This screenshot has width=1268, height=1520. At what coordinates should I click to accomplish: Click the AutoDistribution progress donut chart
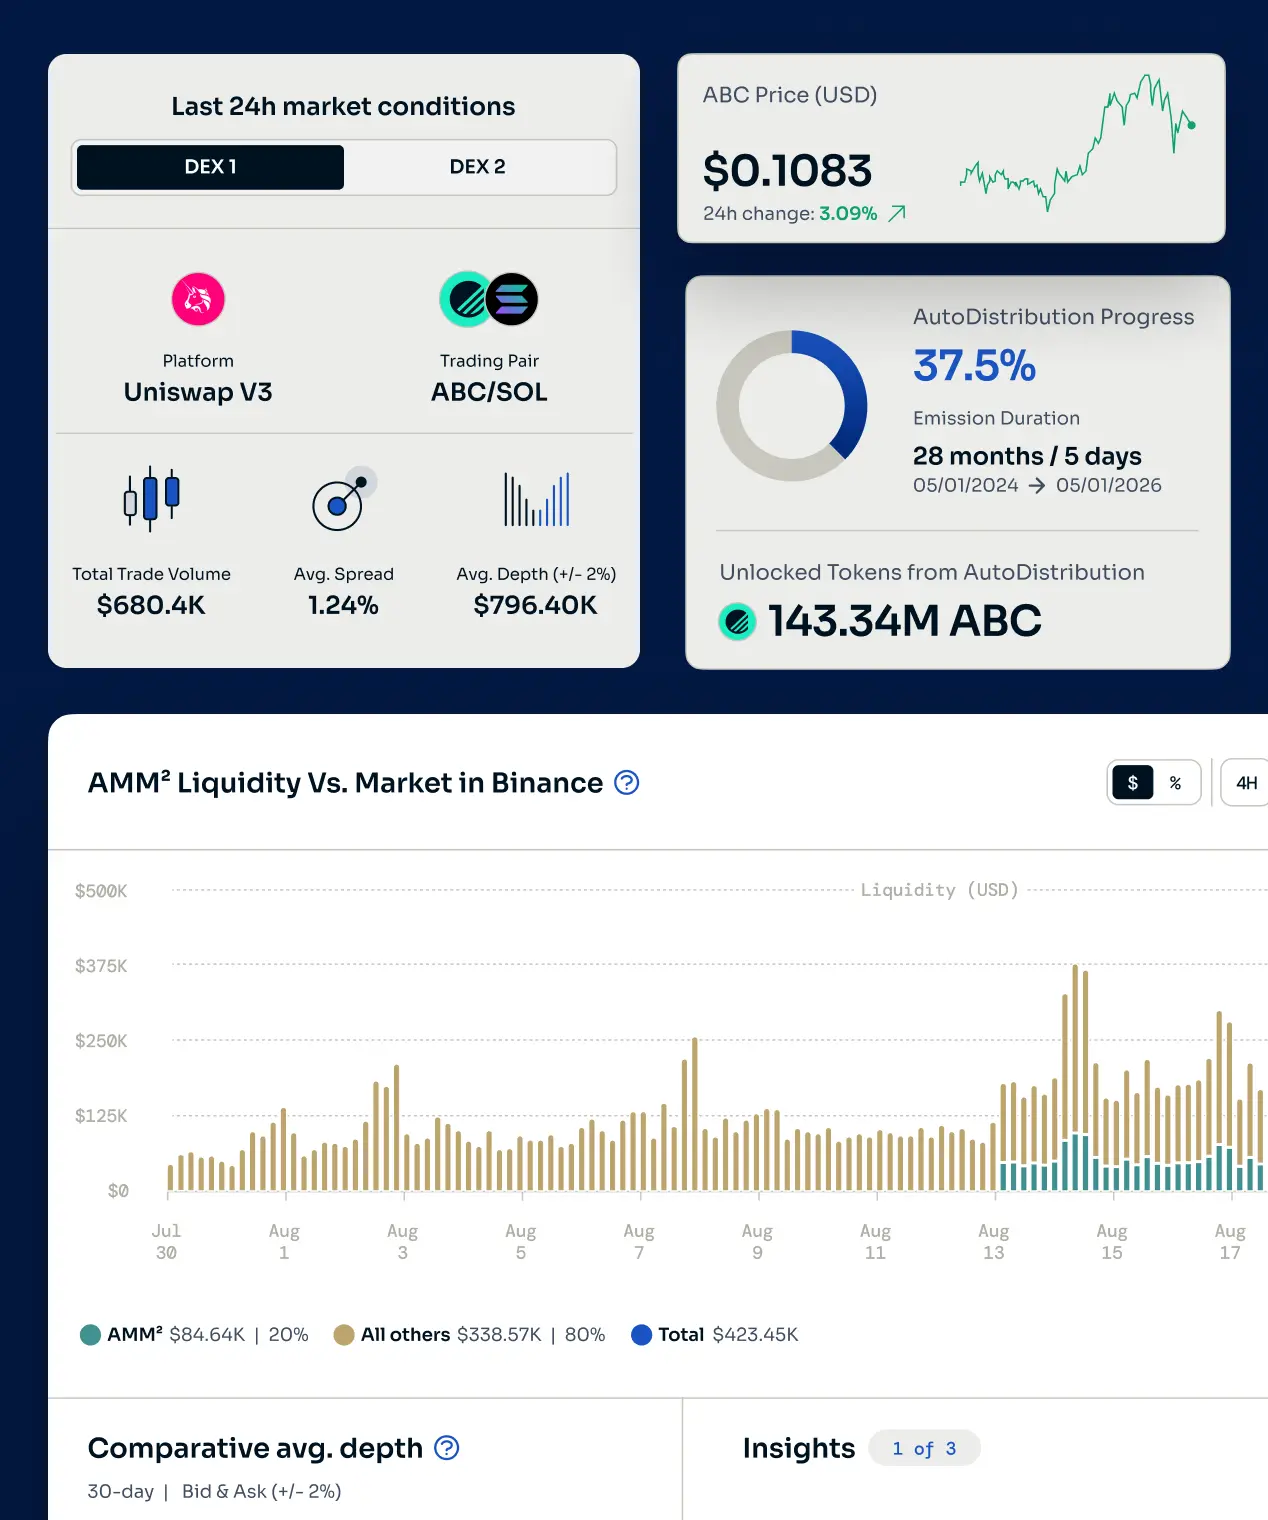[792, 406]
